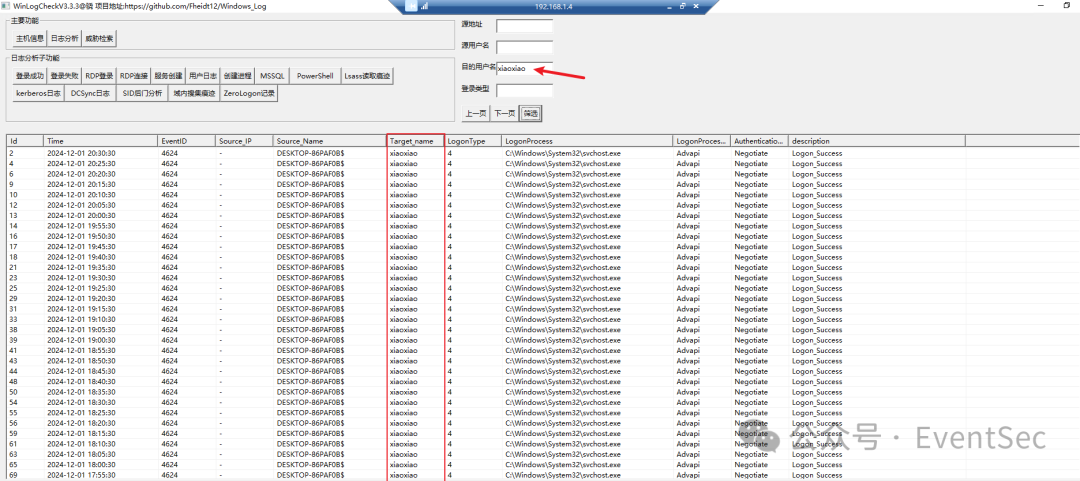
Task: Open the 主机信息 host info function
Action: coord(30,39)
